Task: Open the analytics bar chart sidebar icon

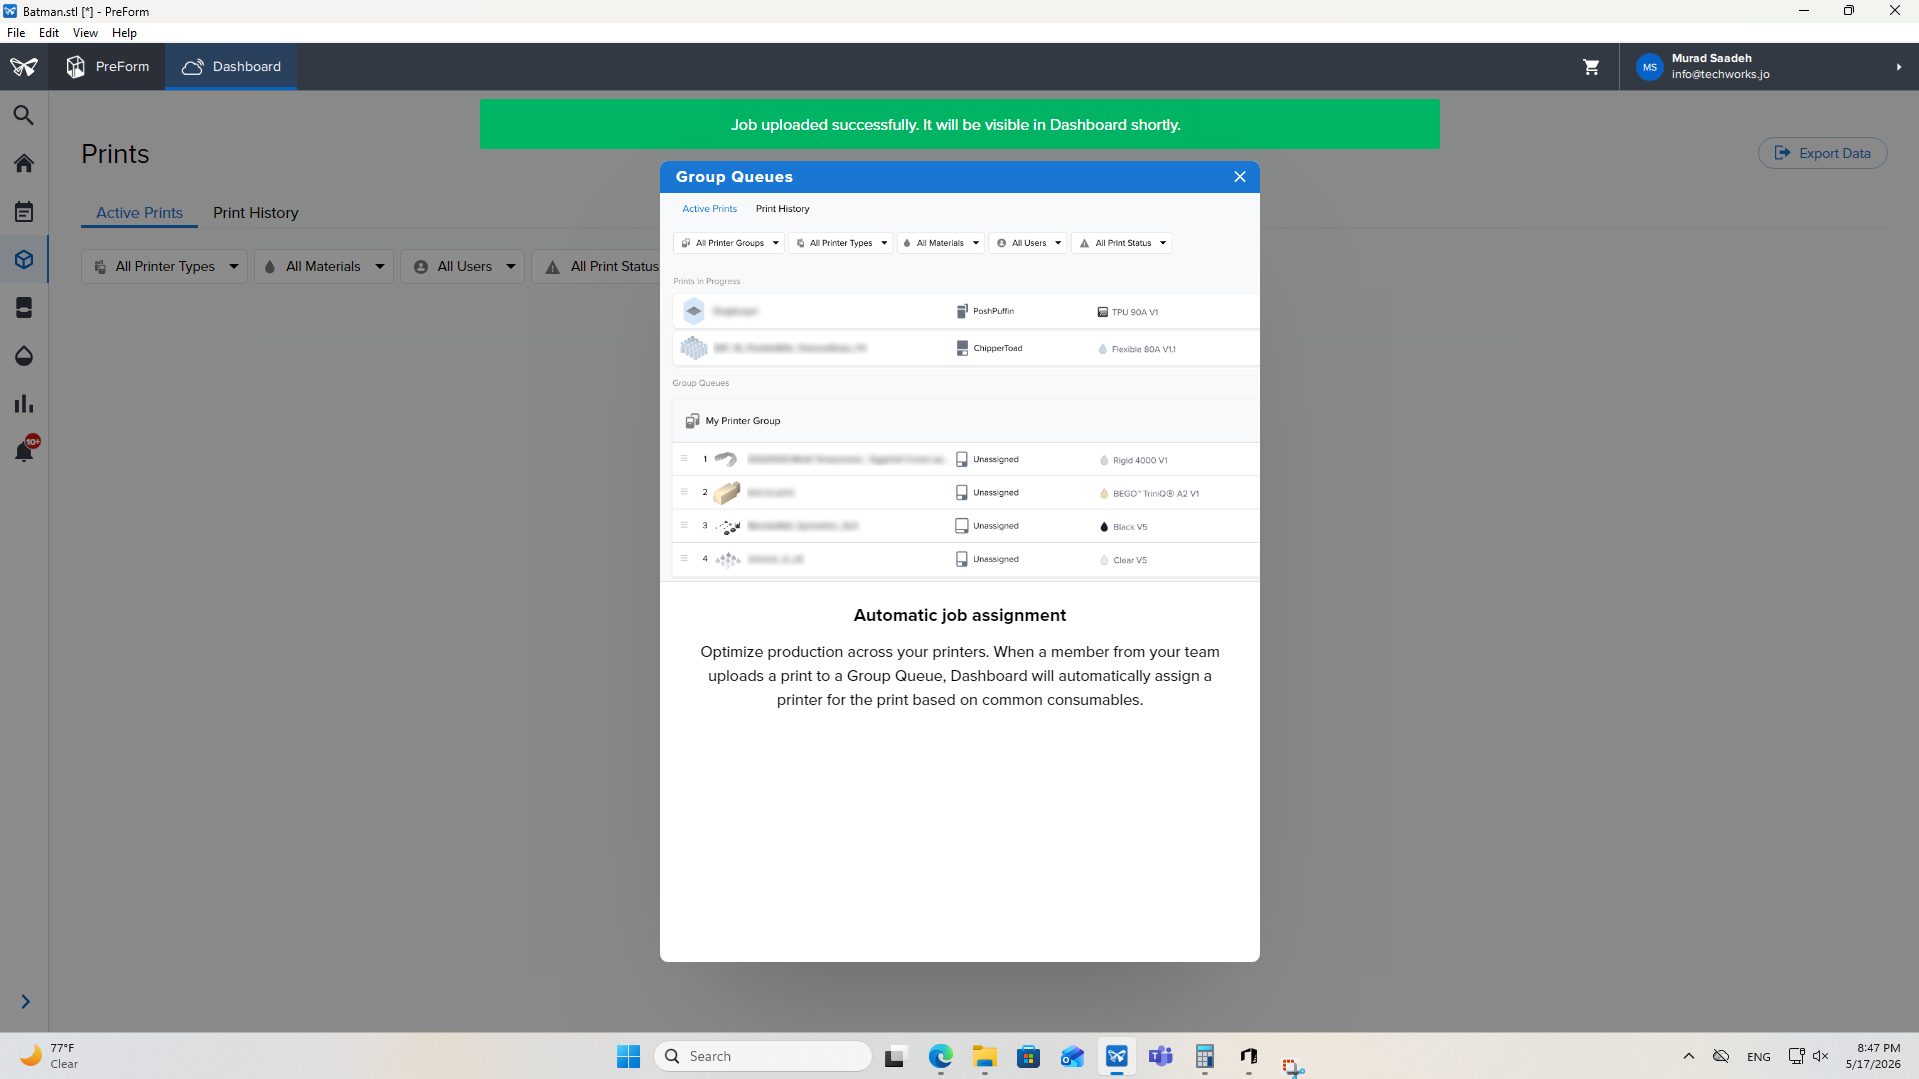Action: [x=24, y=404]
